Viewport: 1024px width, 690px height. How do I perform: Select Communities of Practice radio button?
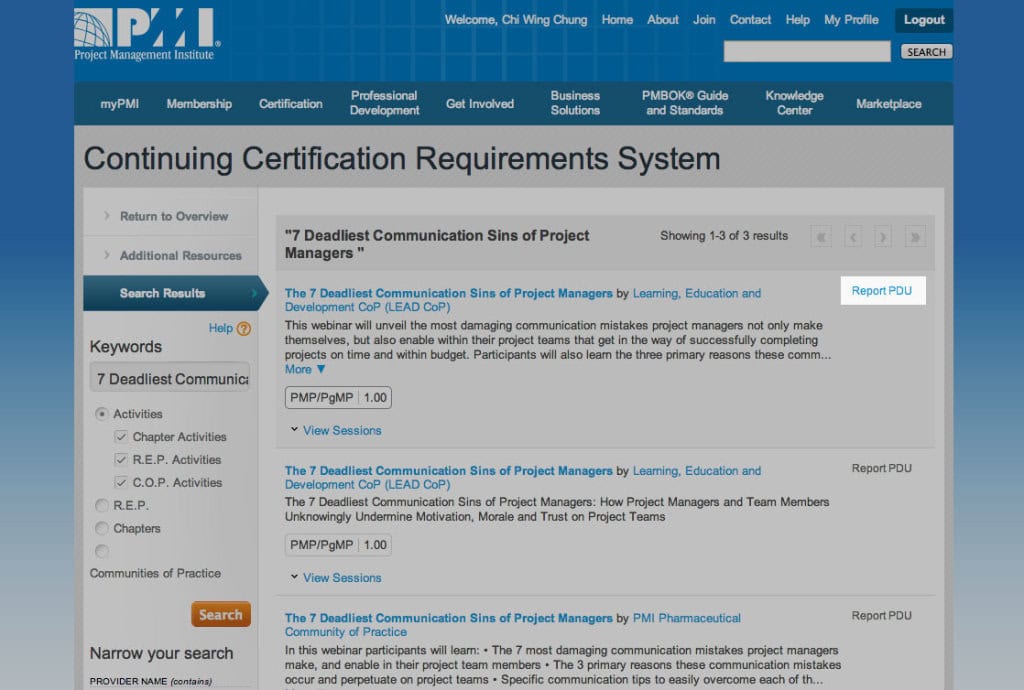point(101,551)
